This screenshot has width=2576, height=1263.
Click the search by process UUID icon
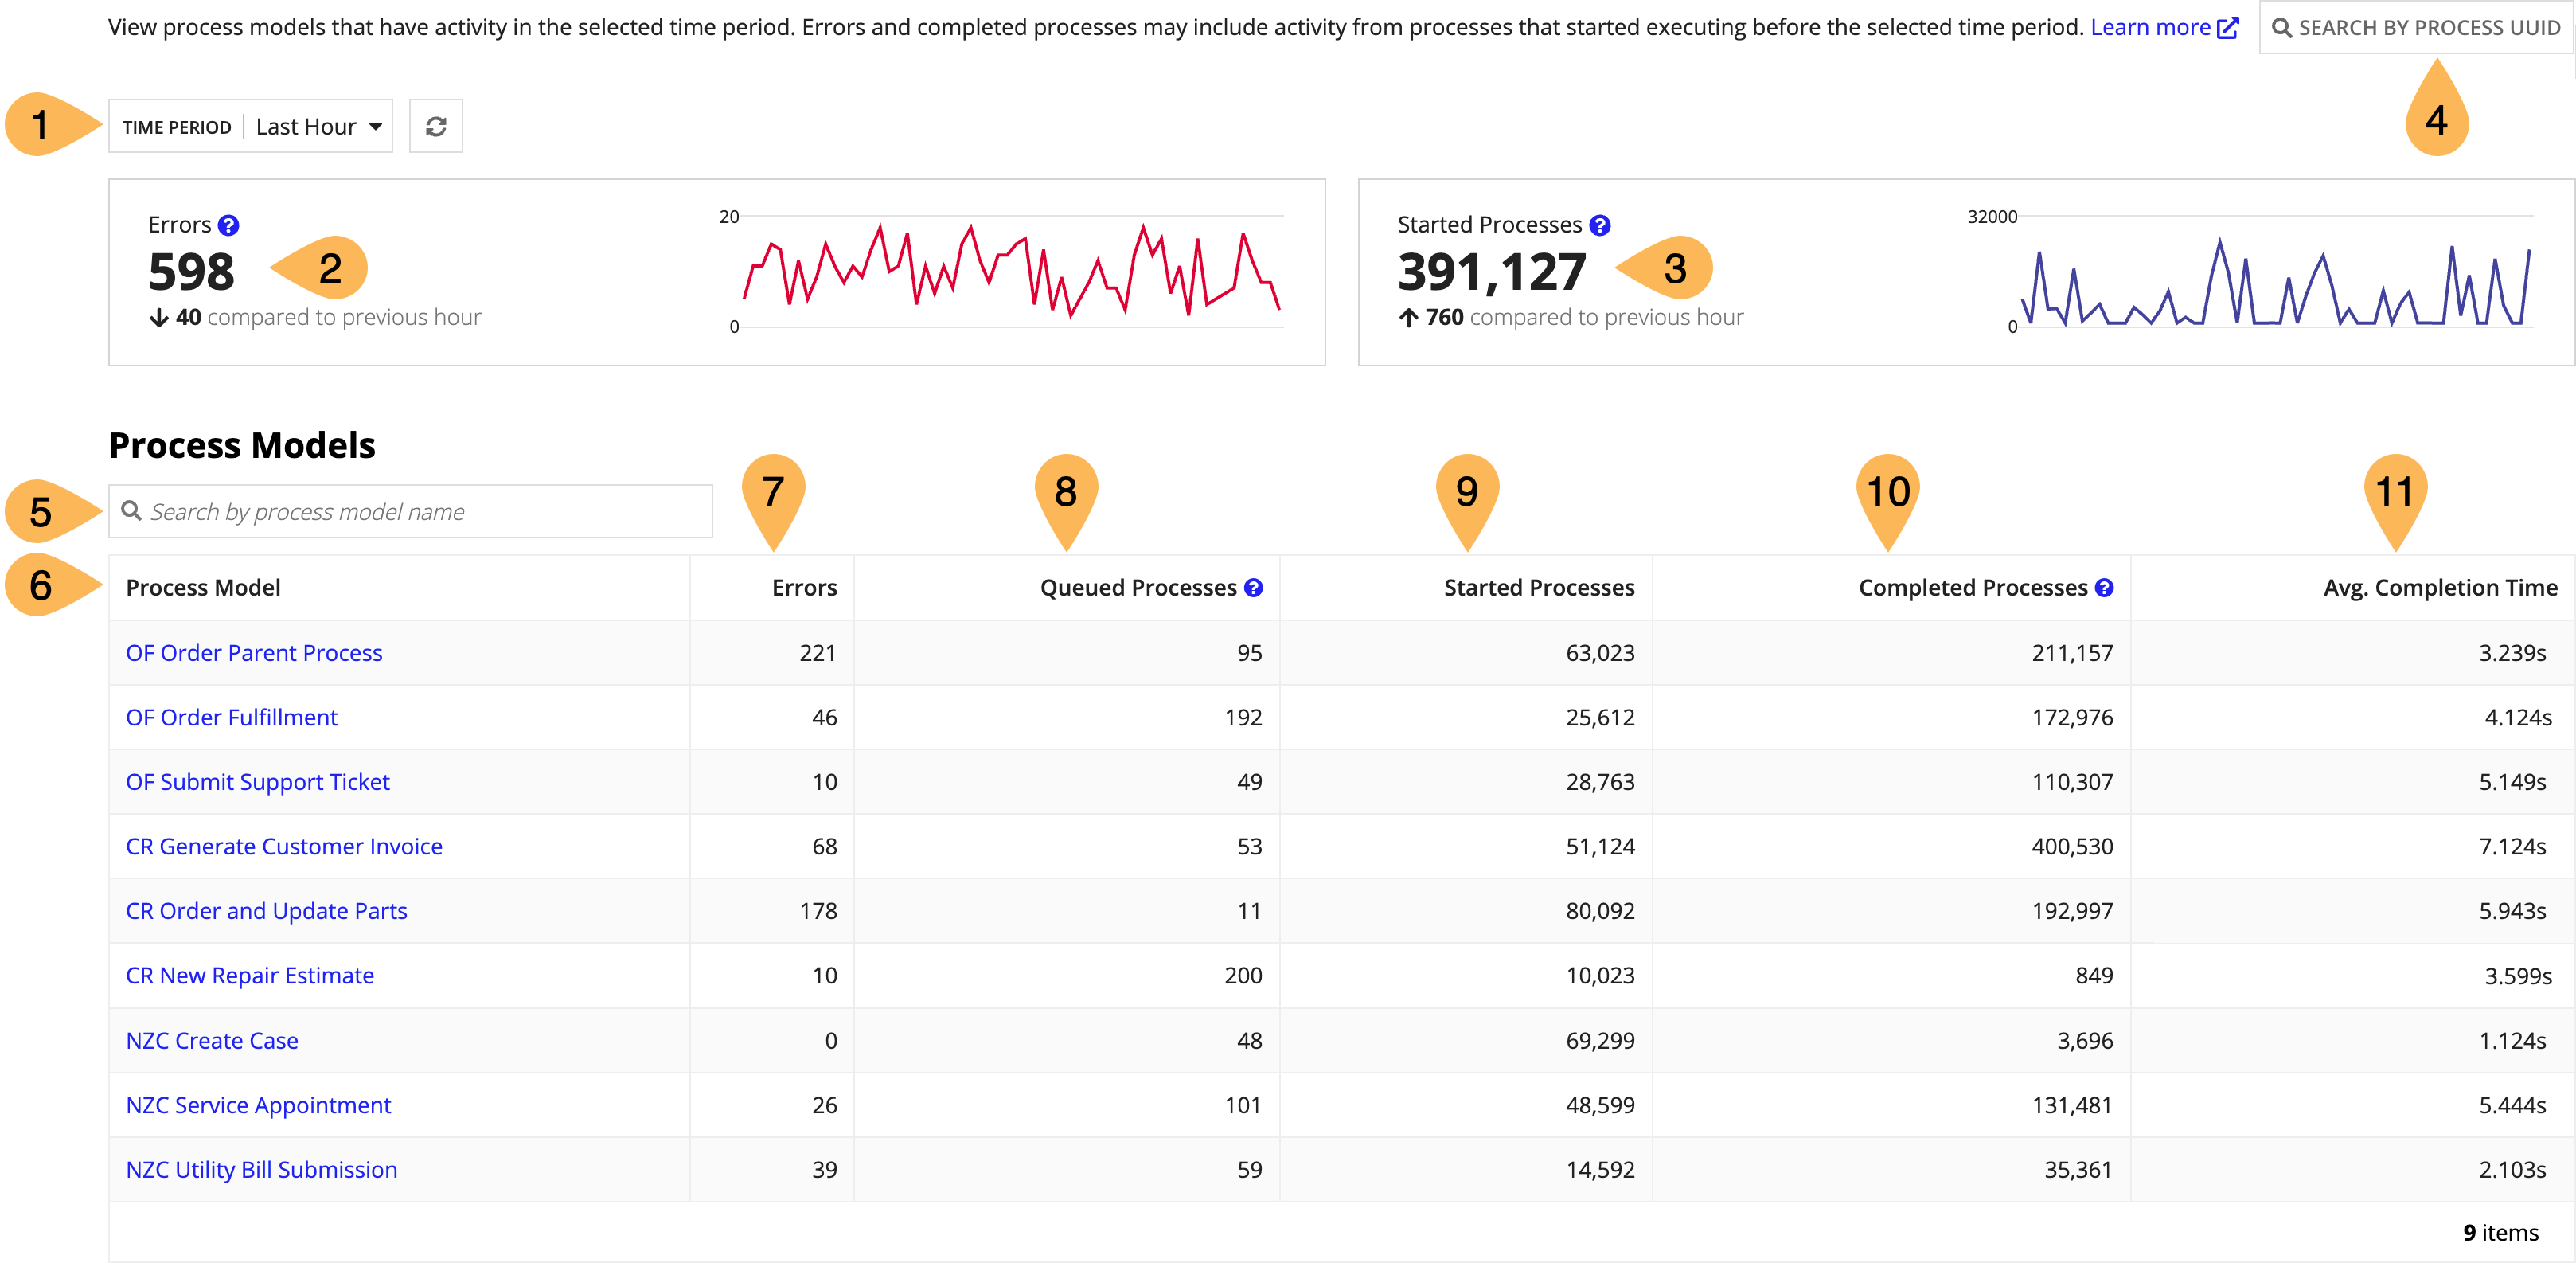point(2285,28)
